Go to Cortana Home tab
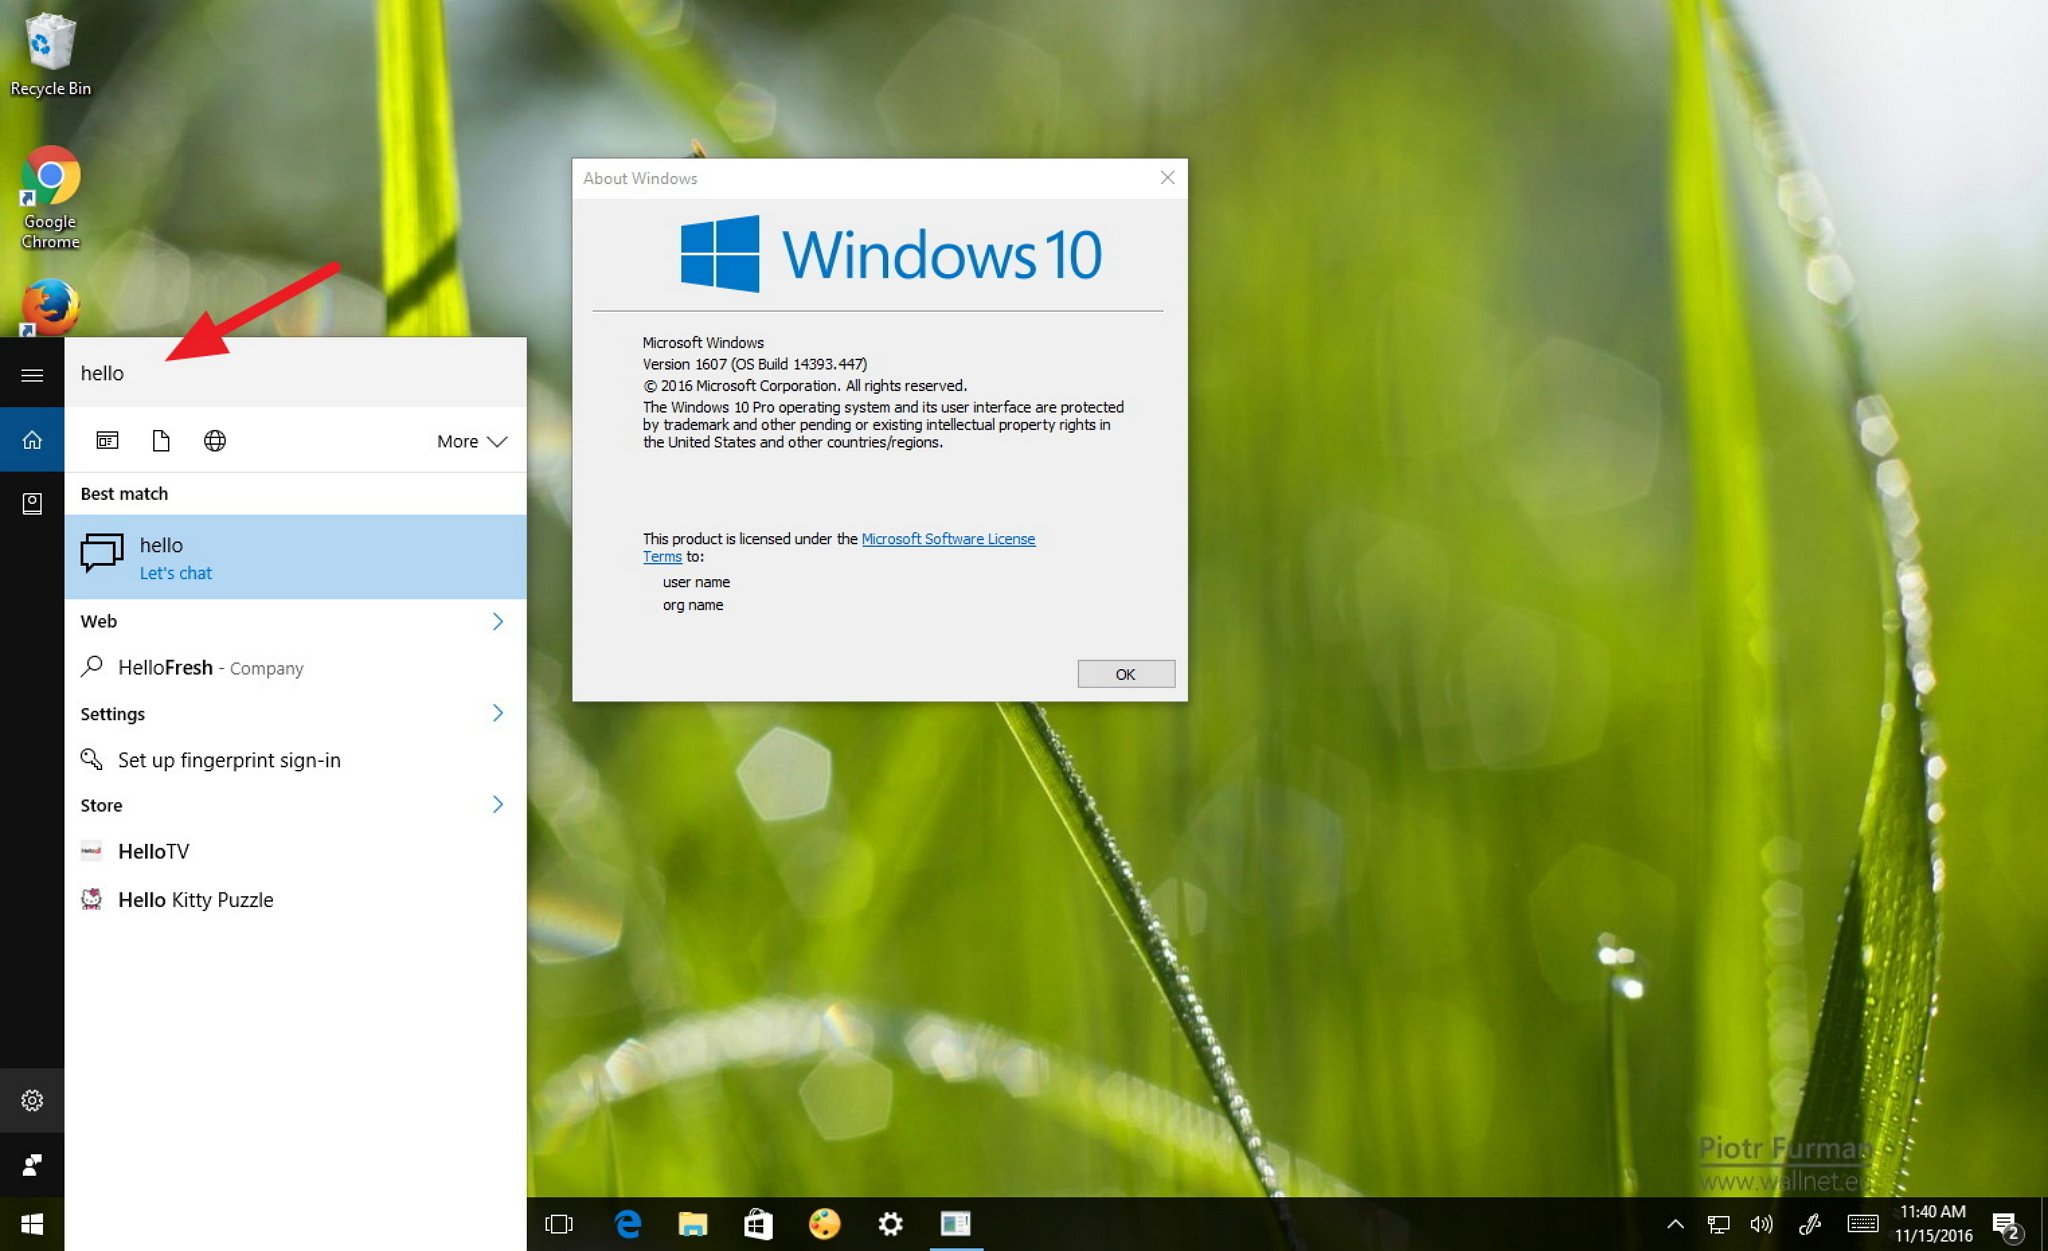Screen dimensions: 2048x1251 32,440
